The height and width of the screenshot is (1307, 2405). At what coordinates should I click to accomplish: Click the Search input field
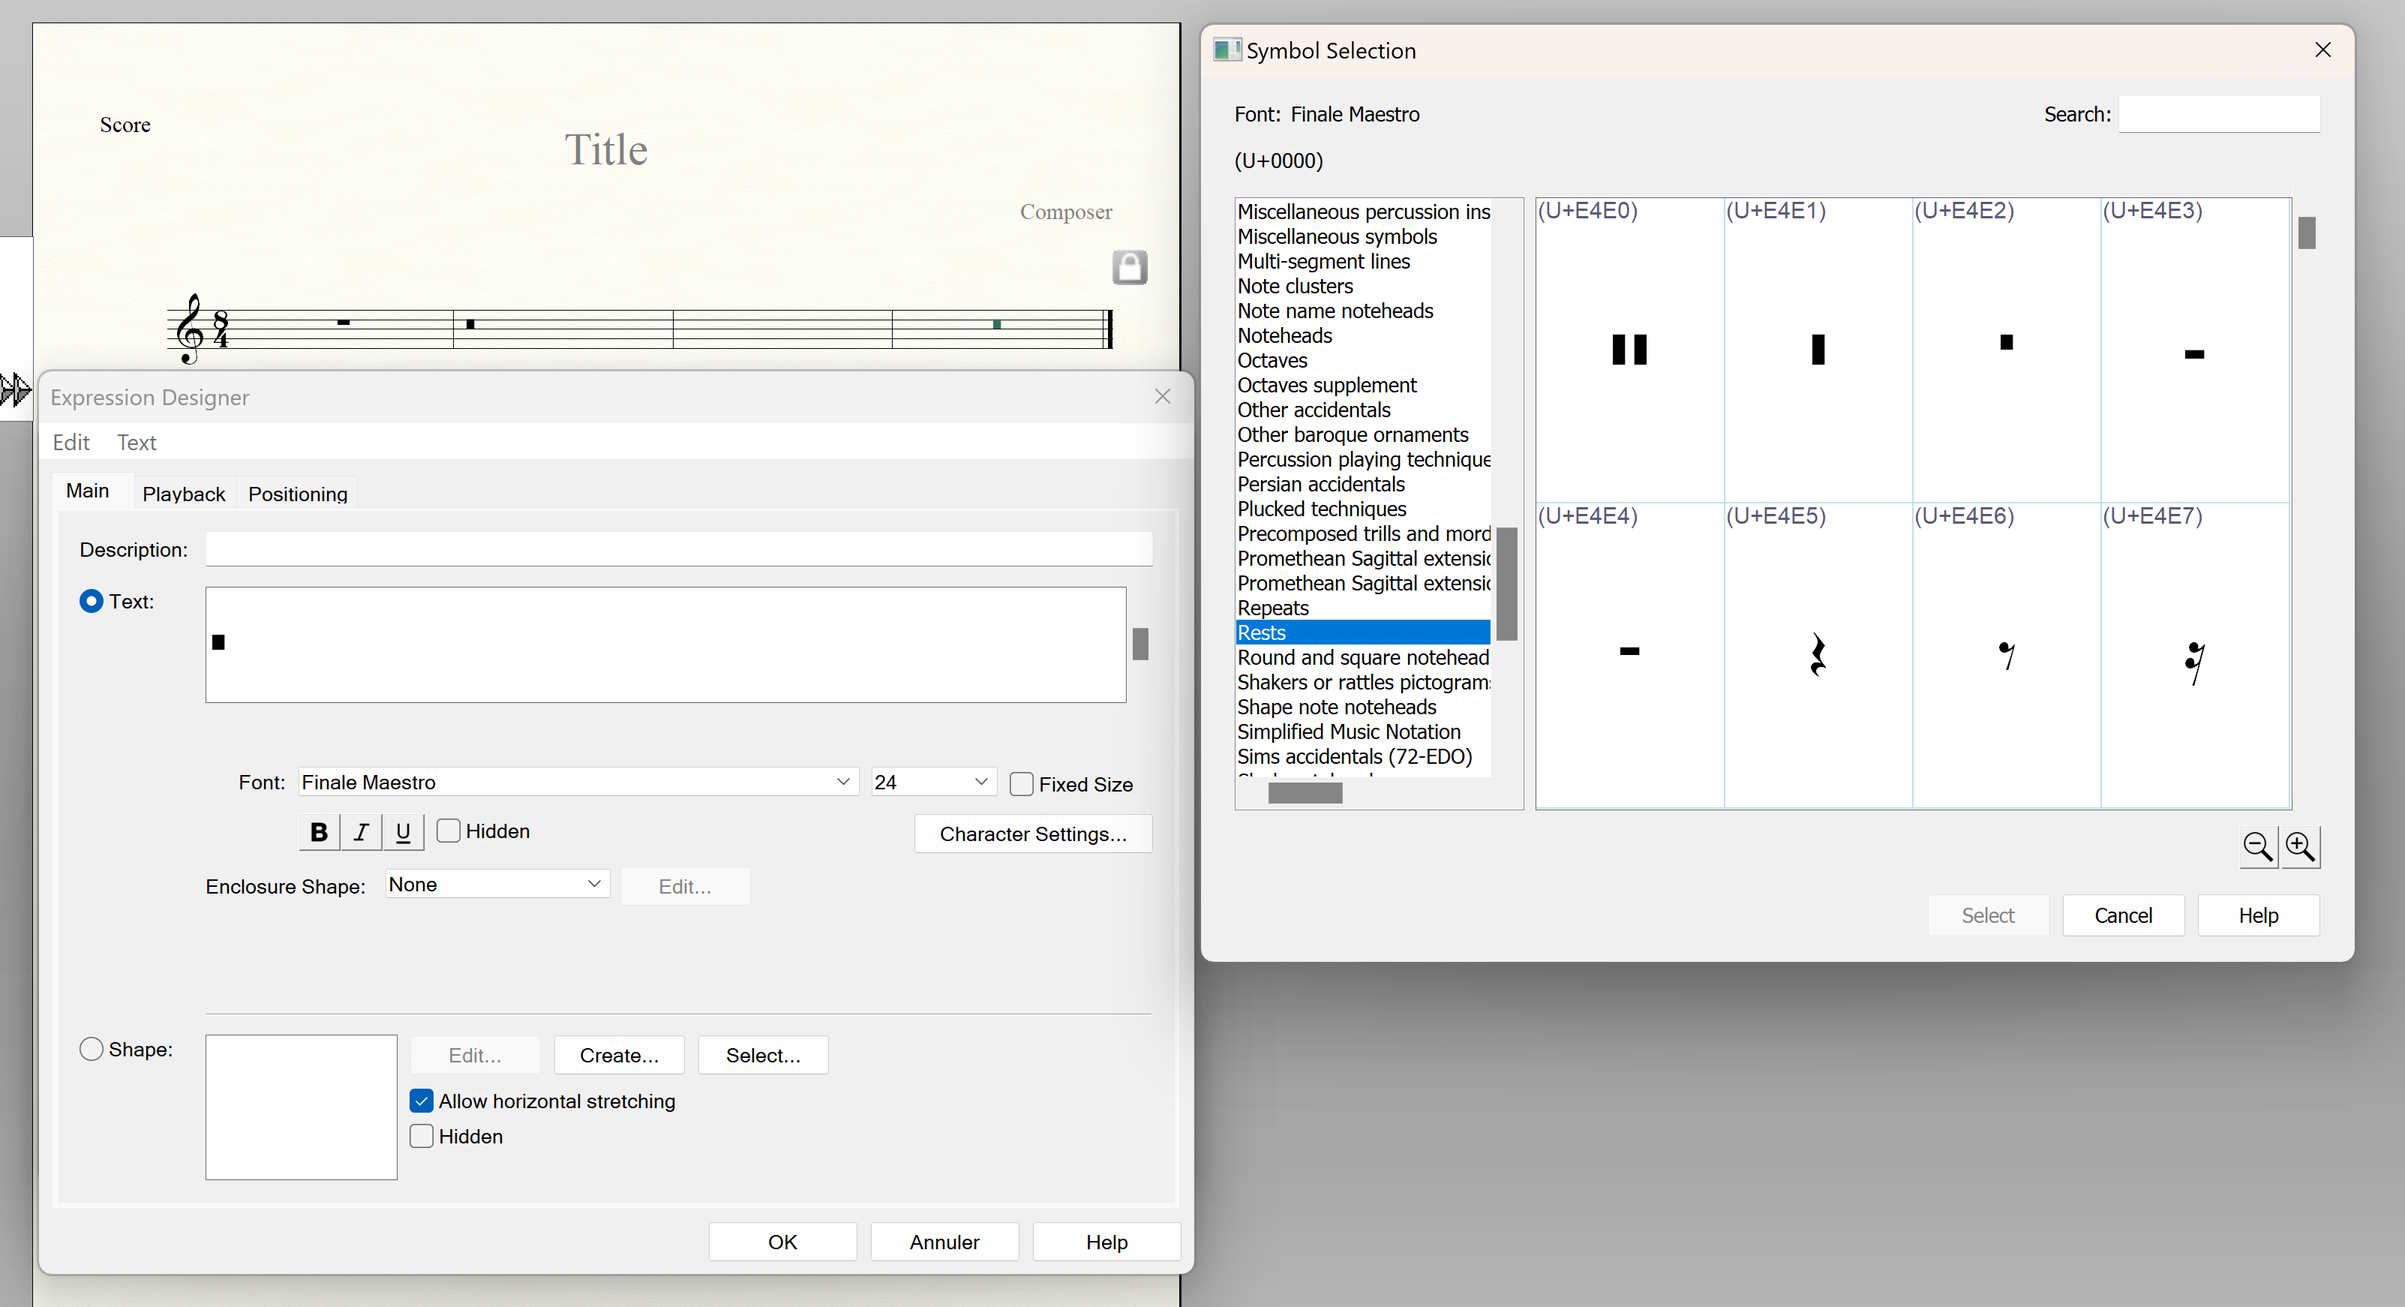(x=2218, y=114)
